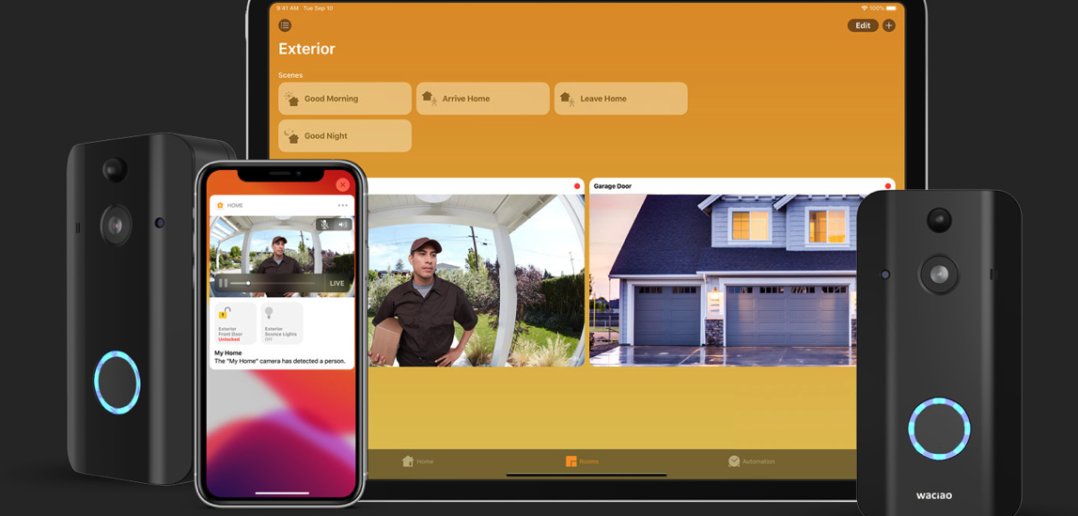Image resolution: width=1078 pixels, height=516 pixels.
Task: Toggle the Exterior Front Door lock tile
Action: pyautogui.click(x=234, y=323)
